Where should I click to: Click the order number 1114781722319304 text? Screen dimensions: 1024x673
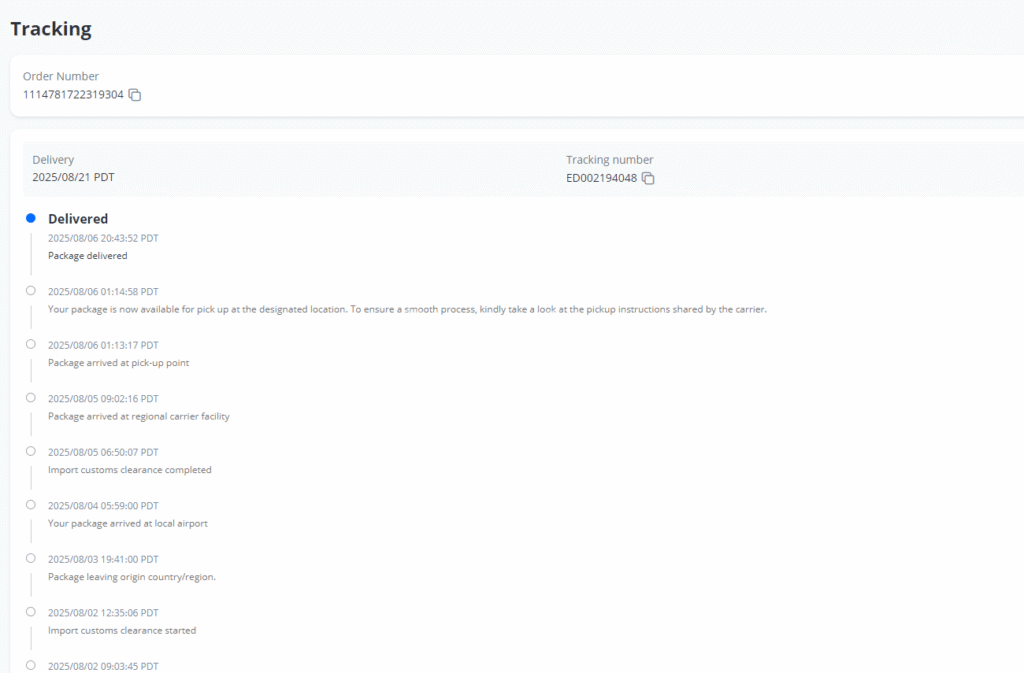pos(73,95)
